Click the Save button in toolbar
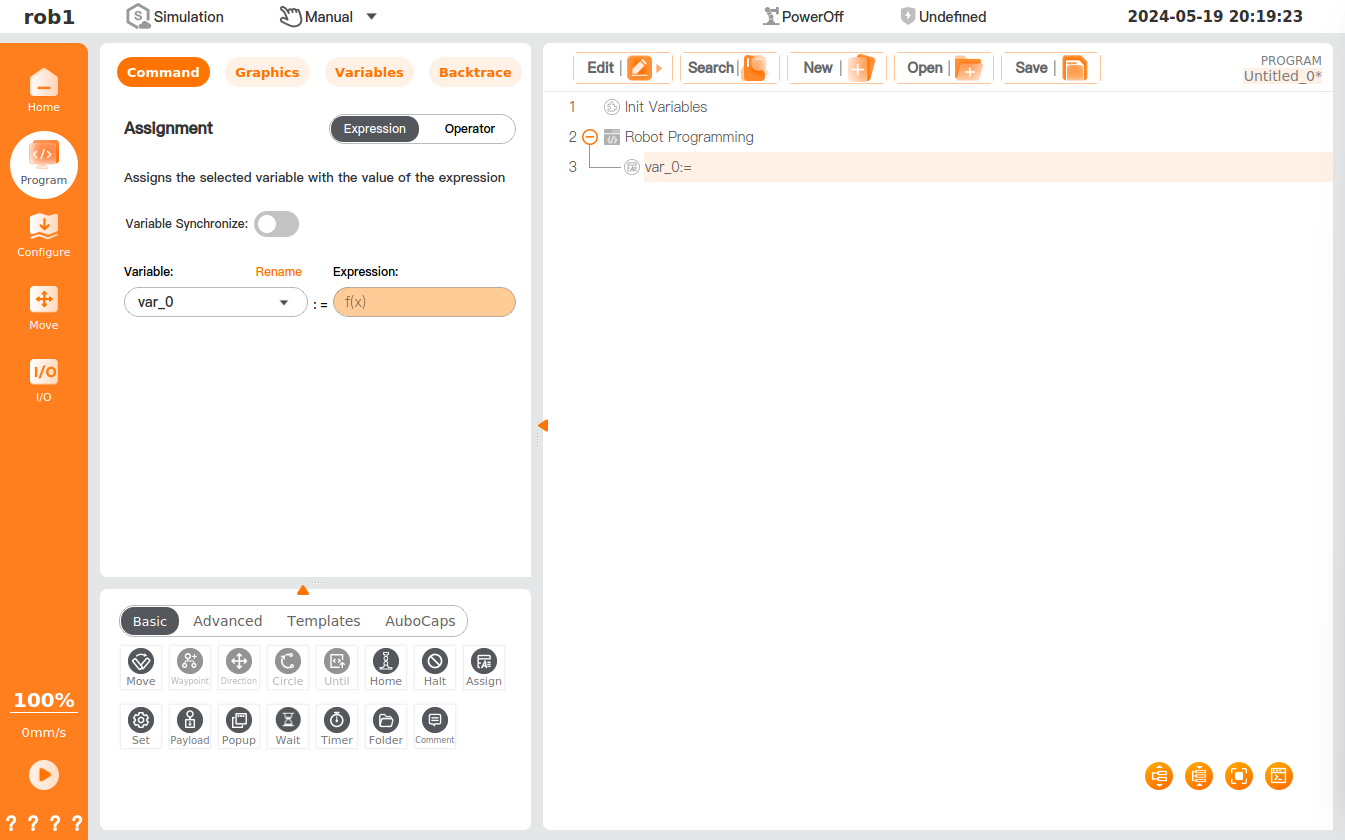This screenshot has height=840, width=1345. pyautogui.click(x=1050, y=68)
